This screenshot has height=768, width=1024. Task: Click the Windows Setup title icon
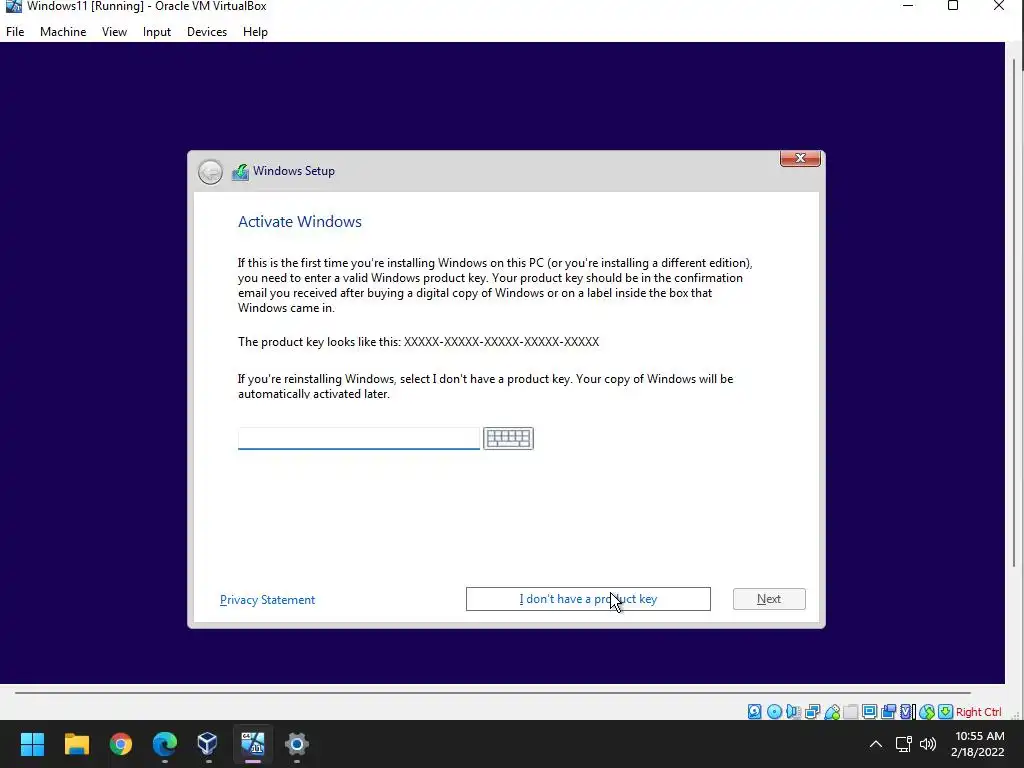click(240, 172)
